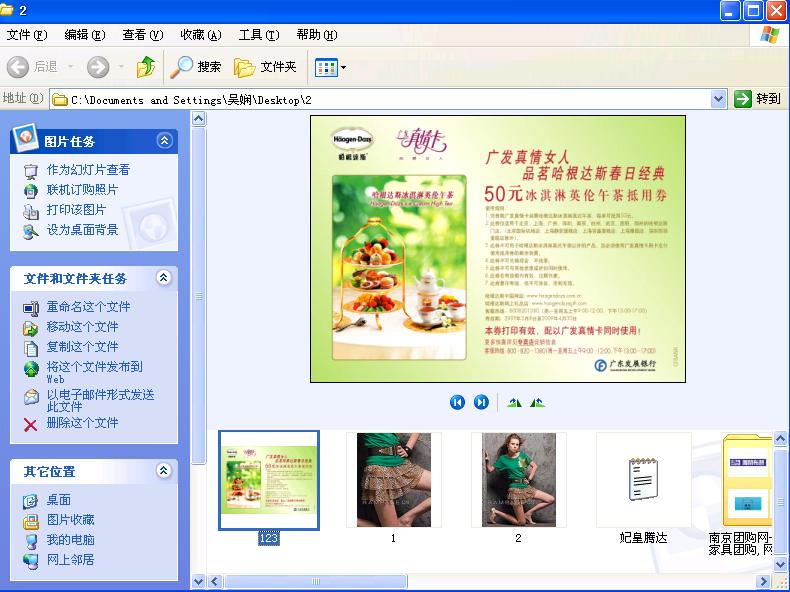Open the 收藏(A) menu
The image size is (790, 592).
201,35
